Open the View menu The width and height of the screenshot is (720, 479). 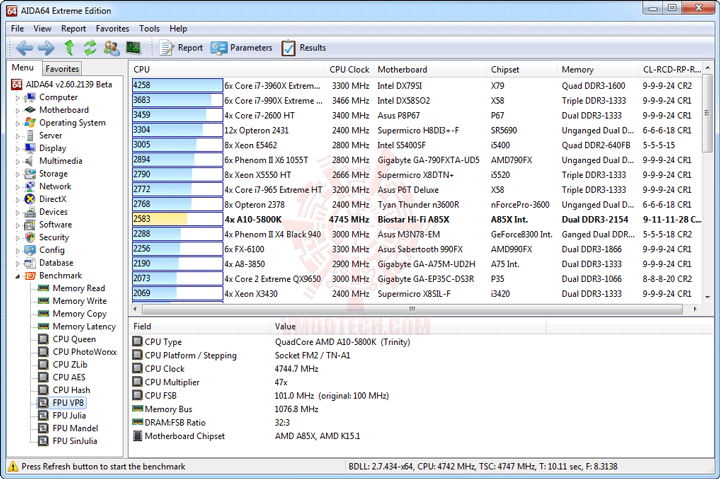coord(42,28)
